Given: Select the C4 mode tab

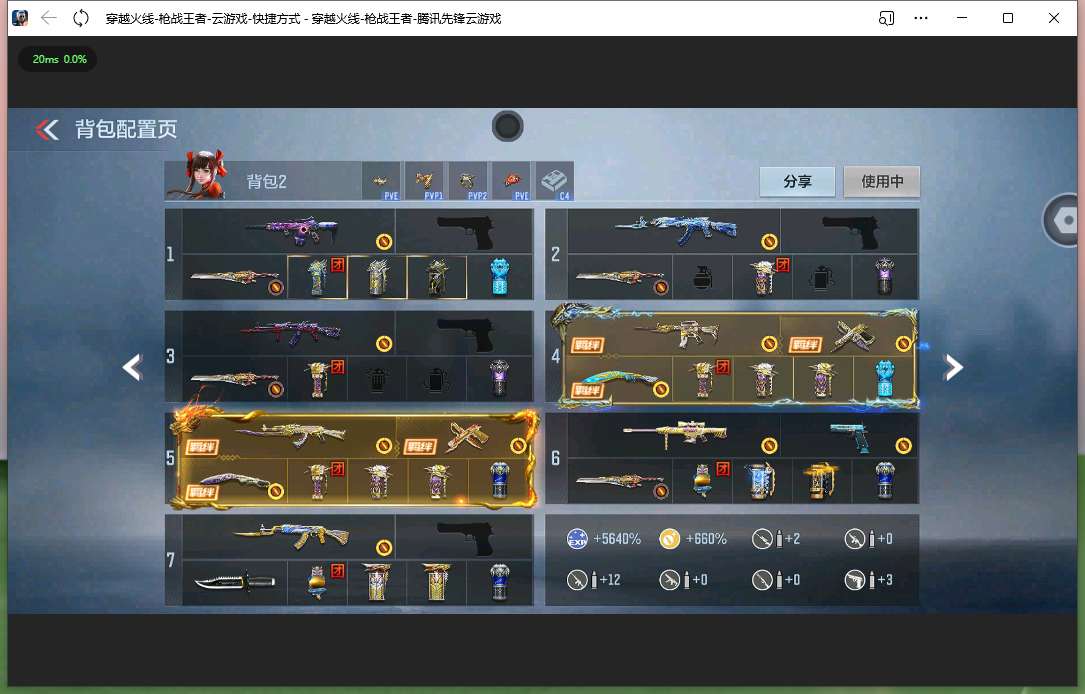Looking at the screenshot, I should pos(554,181).
